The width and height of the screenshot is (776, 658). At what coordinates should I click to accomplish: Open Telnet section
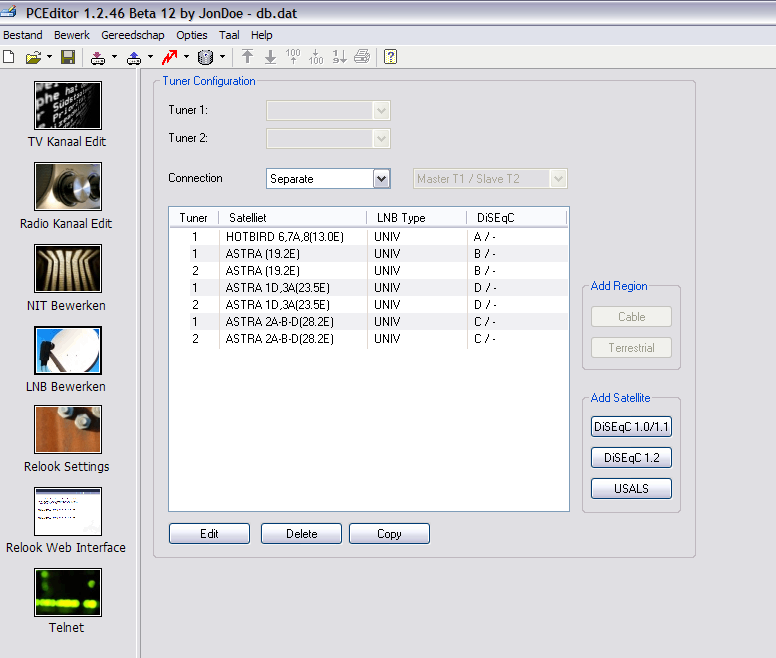point(67,601)
